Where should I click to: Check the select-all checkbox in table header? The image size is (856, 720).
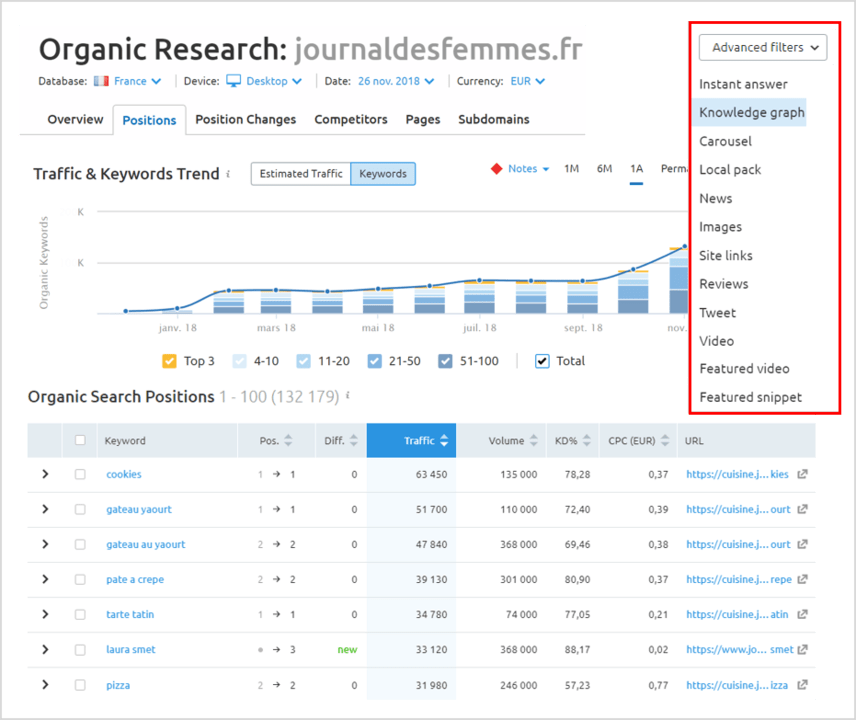click(80, 440)
